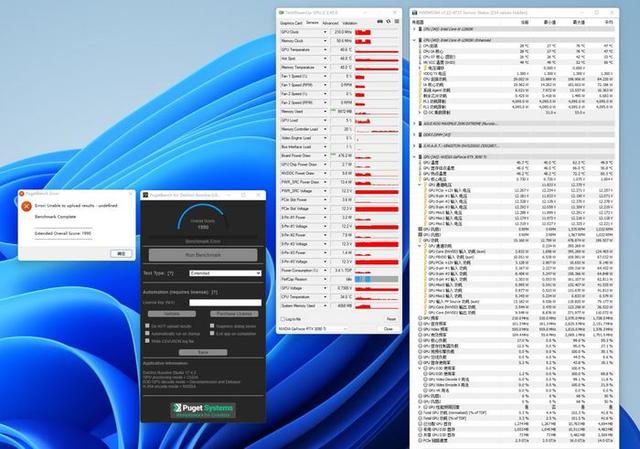Click Save button in PugetBench

click(x=203, y=352)
